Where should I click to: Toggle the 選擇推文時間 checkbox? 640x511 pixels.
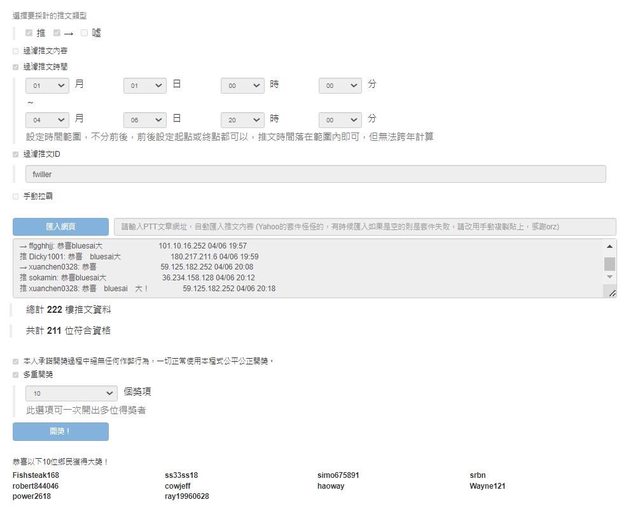[15, 66]
